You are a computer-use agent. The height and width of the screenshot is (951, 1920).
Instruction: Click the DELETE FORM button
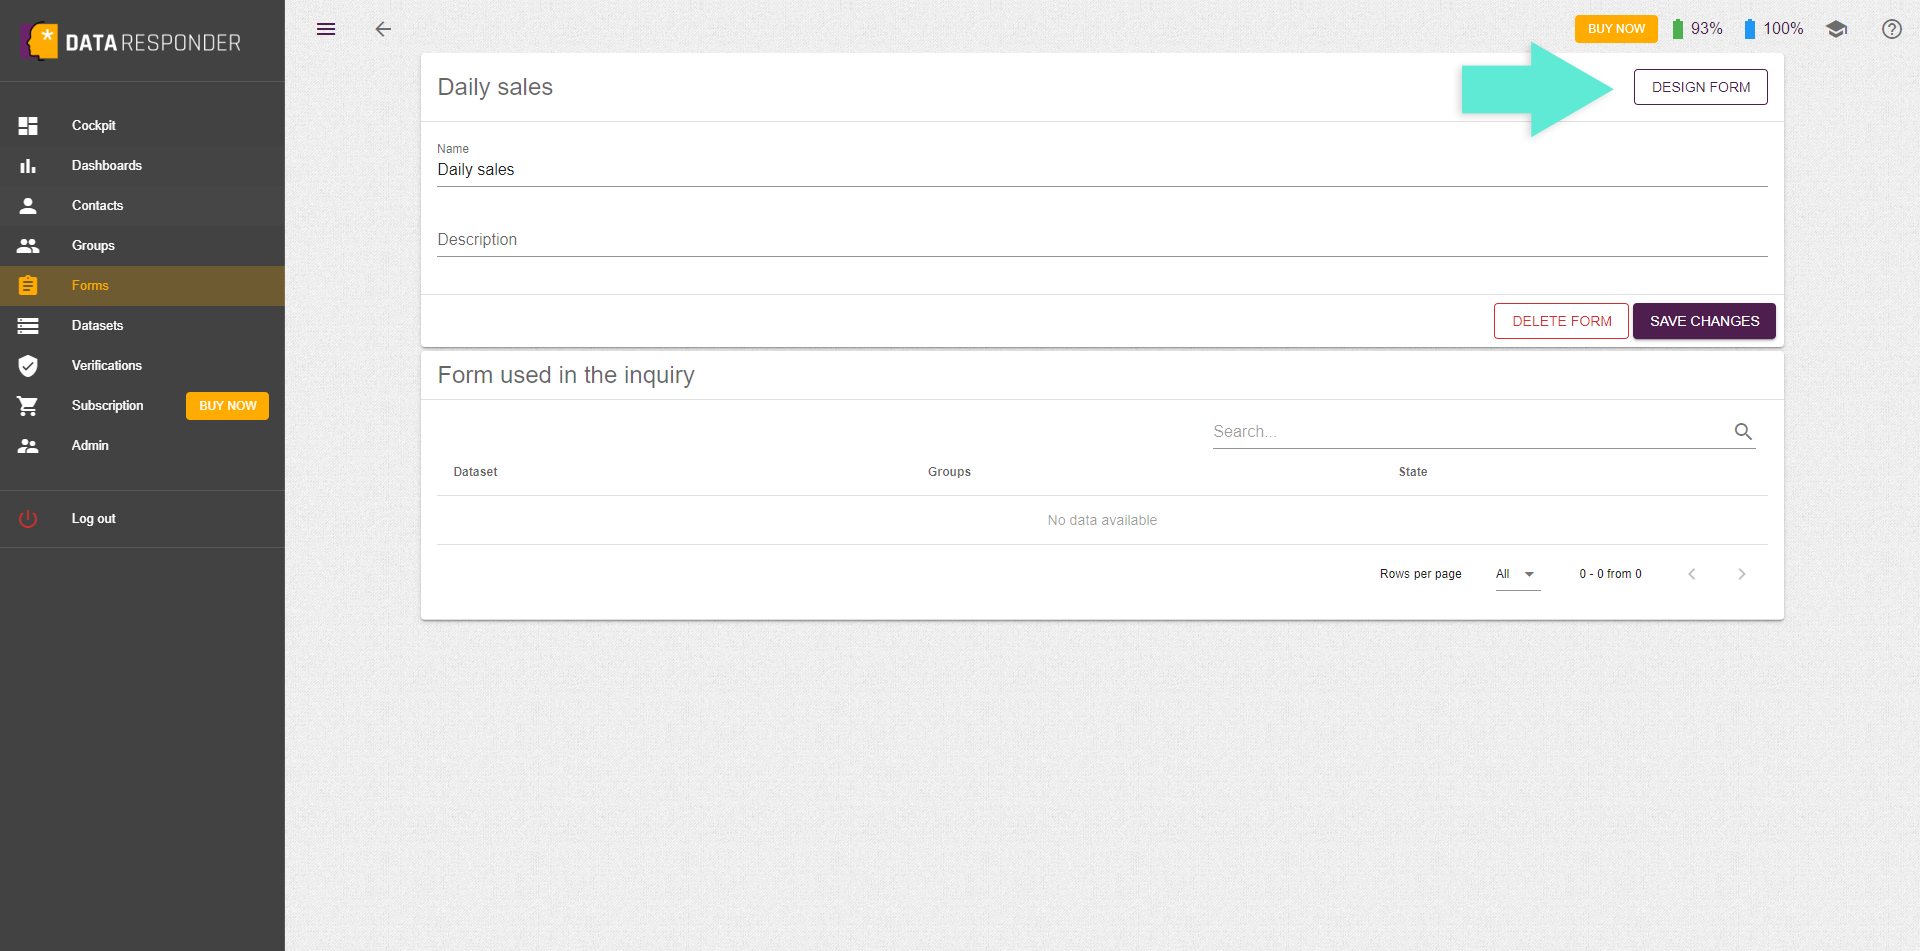click(x=1561, y=321)
